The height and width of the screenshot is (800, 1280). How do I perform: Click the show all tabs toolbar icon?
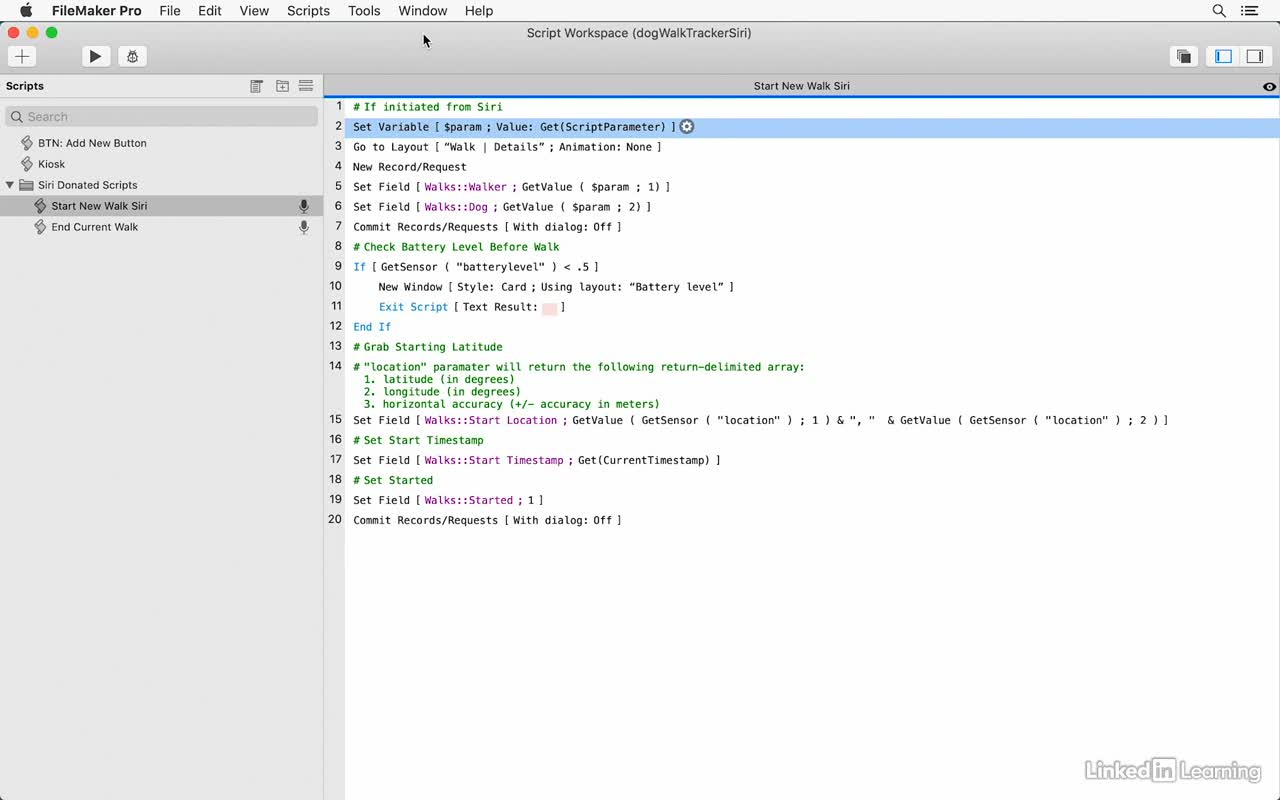click(1184, 57)
